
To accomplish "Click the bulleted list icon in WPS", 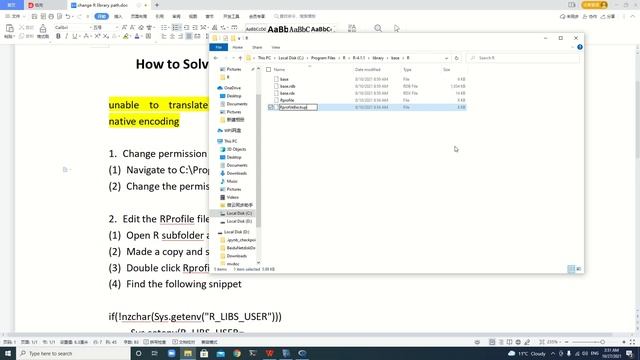I will [x=164, y=27].
